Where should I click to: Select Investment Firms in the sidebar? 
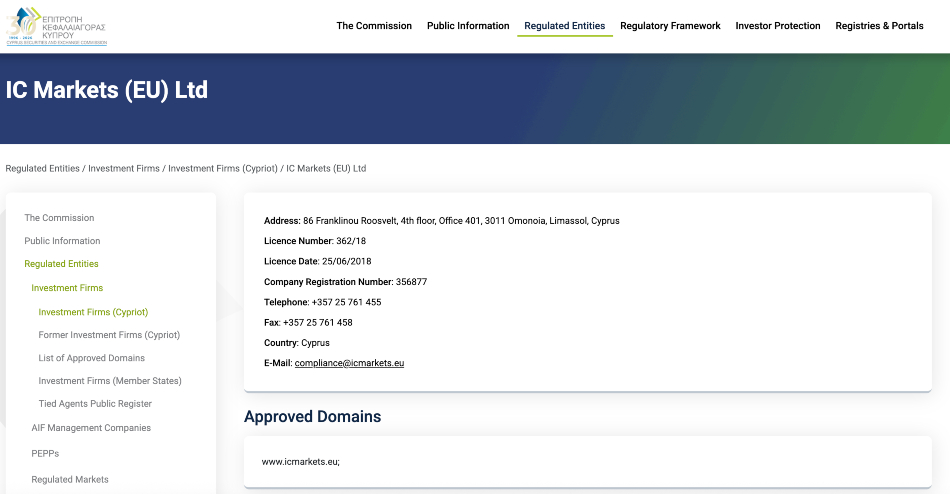tap(67, 288)
